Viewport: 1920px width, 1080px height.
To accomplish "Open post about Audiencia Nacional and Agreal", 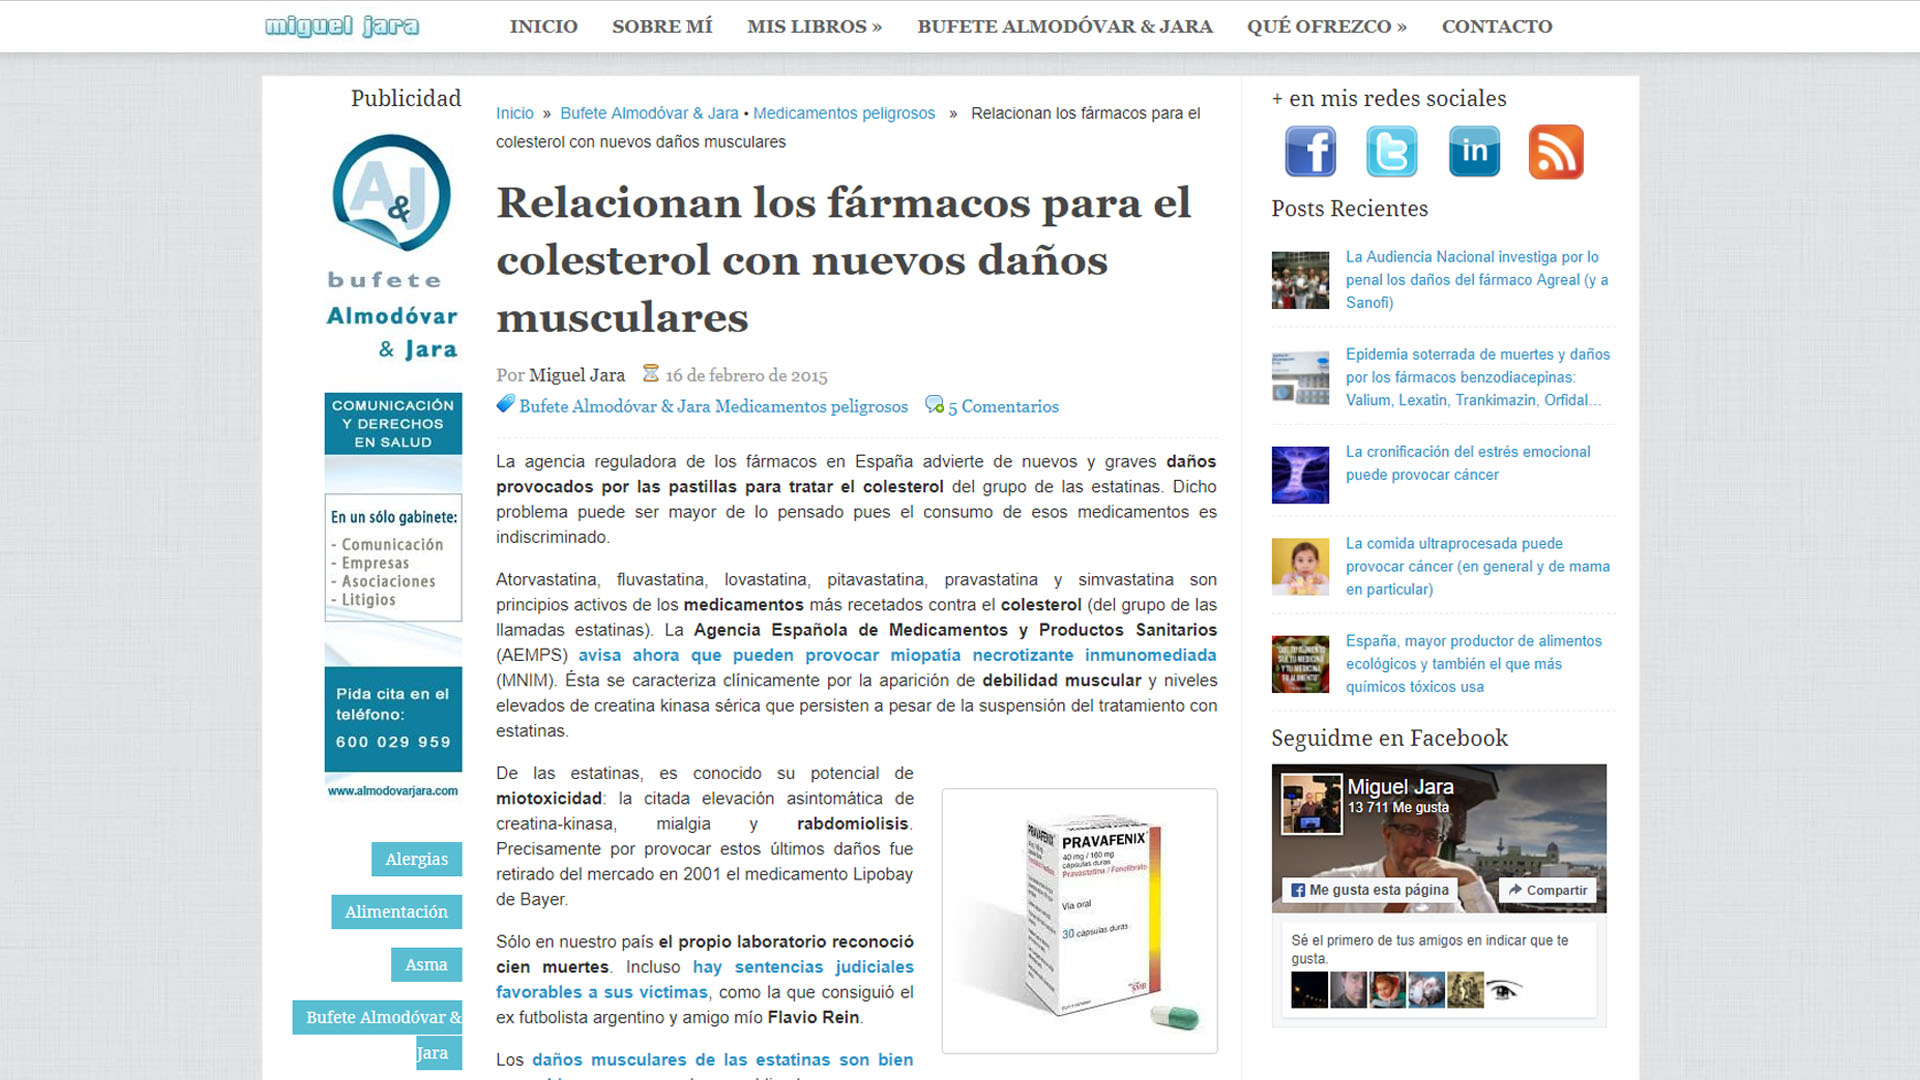I will click(1477, 279).
